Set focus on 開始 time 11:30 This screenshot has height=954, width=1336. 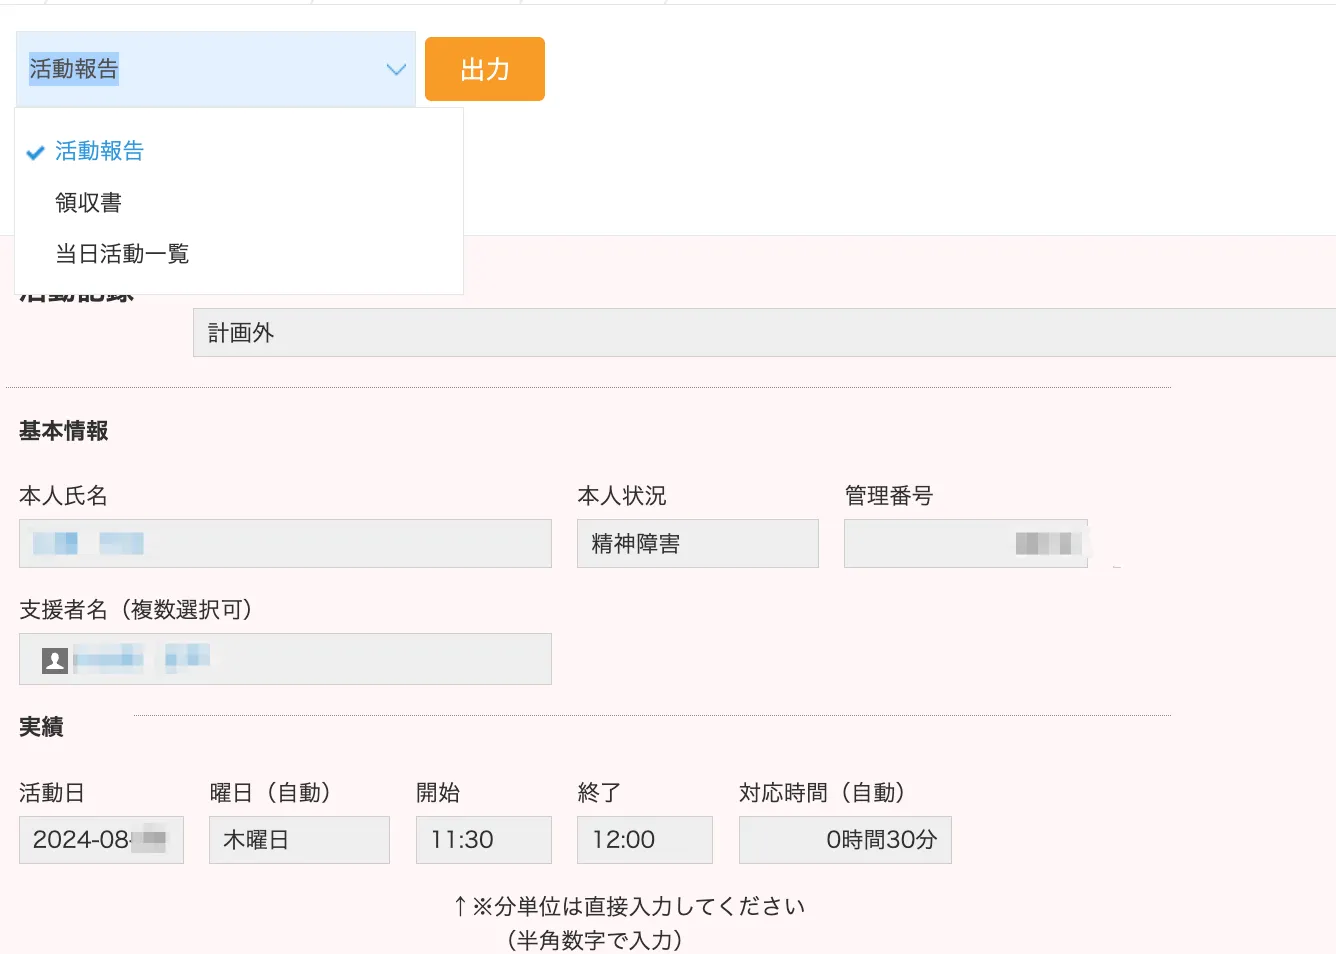click(483, 840)
